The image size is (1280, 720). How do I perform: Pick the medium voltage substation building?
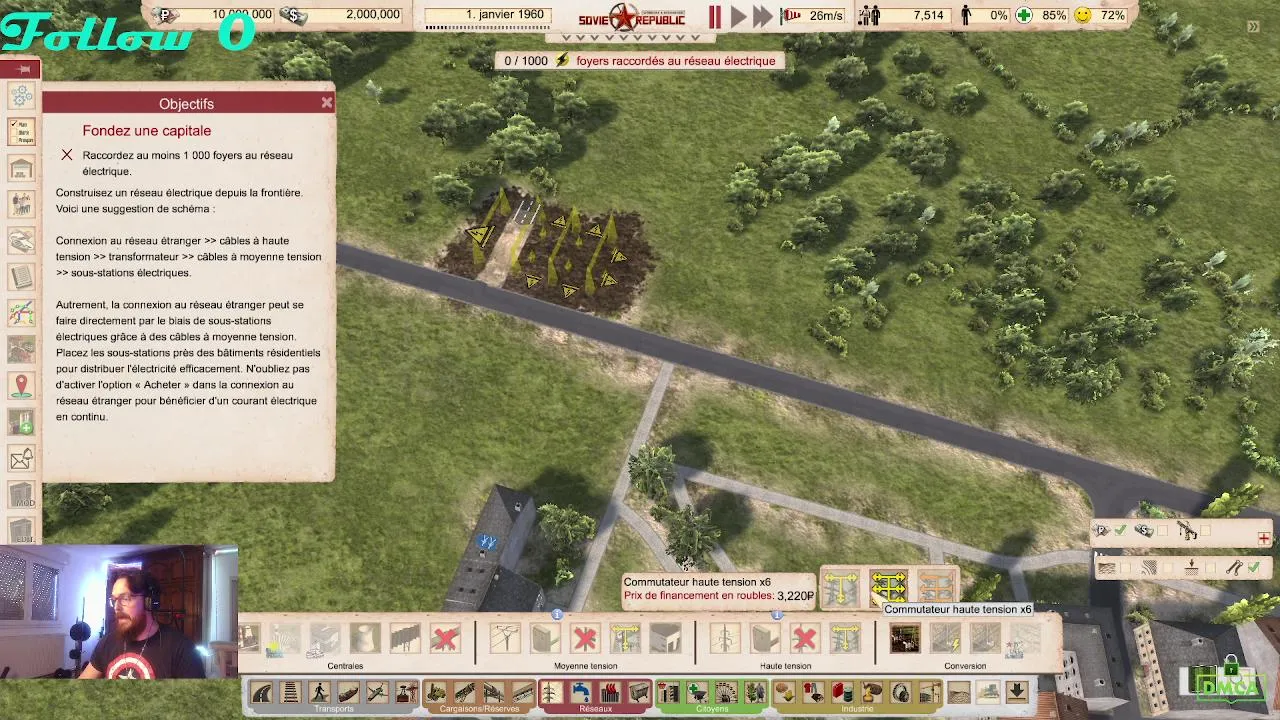pyautogui.click(x=665, y=638)
